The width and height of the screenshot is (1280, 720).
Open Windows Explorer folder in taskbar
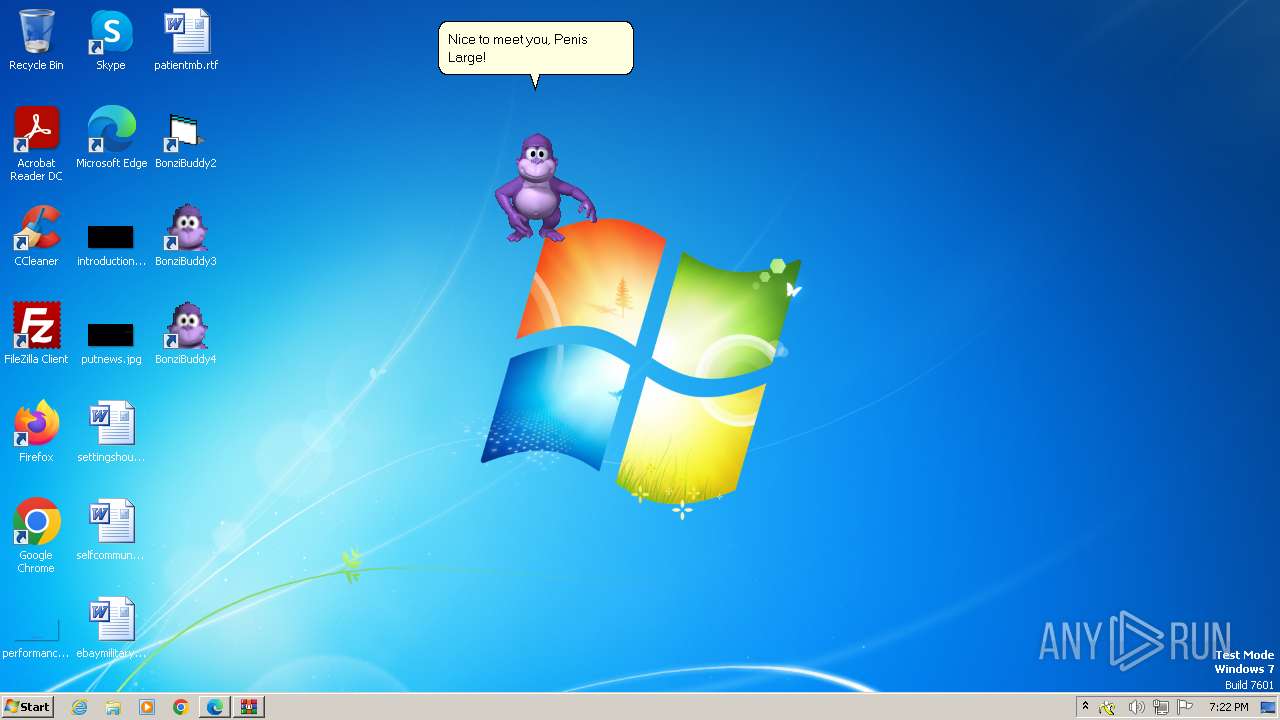[113, 707]
